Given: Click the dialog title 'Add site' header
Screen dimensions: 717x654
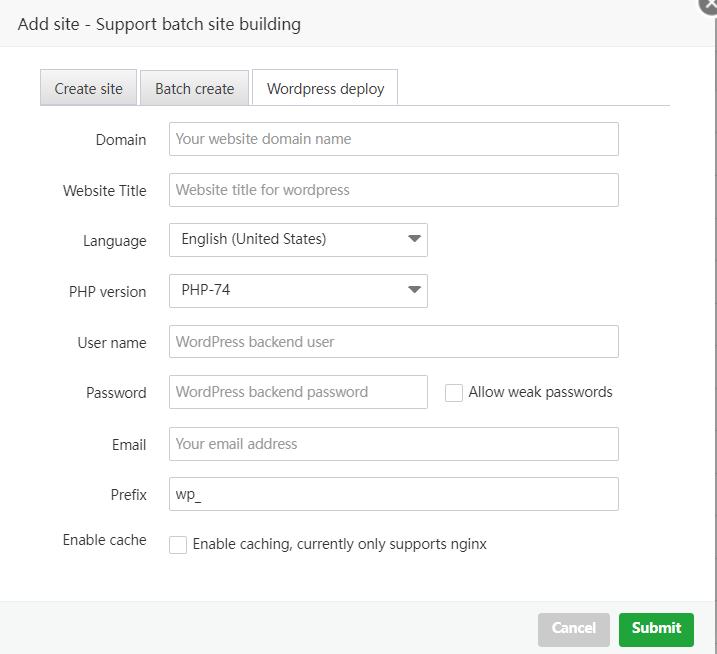Looking at the screenshot, I should tap(159, 24).
